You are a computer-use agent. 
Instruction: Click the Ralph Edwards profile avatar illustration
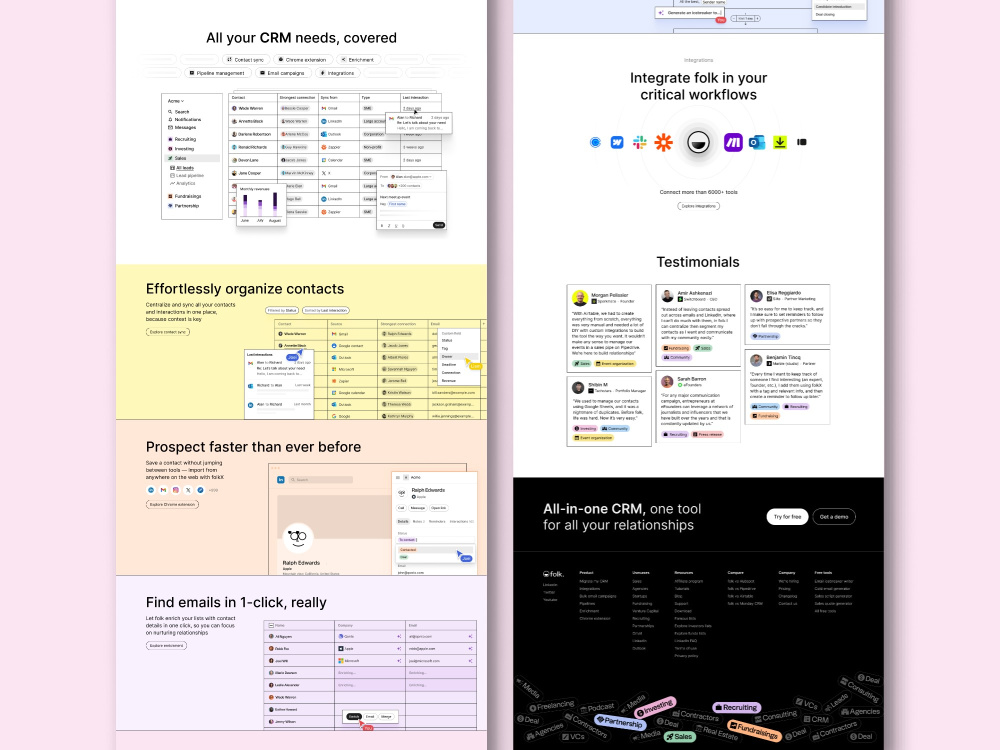(x=298, y=538)
